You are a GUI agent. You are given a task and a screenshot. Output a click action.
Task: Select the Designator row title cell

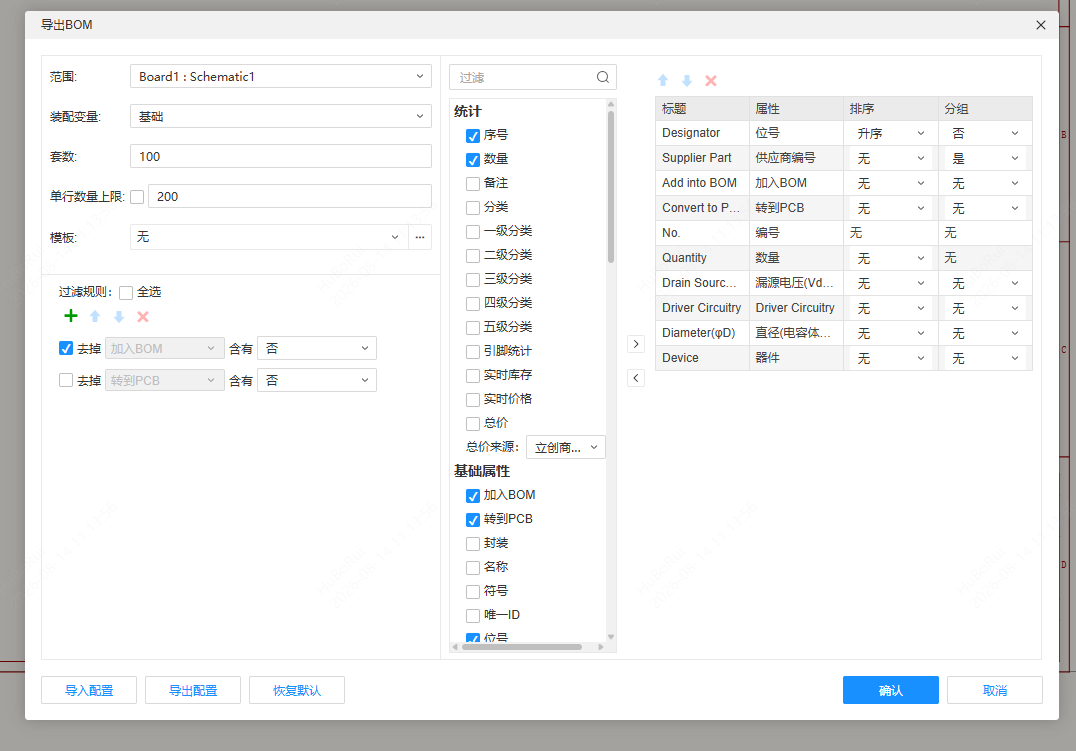click(x=702, y=133)
